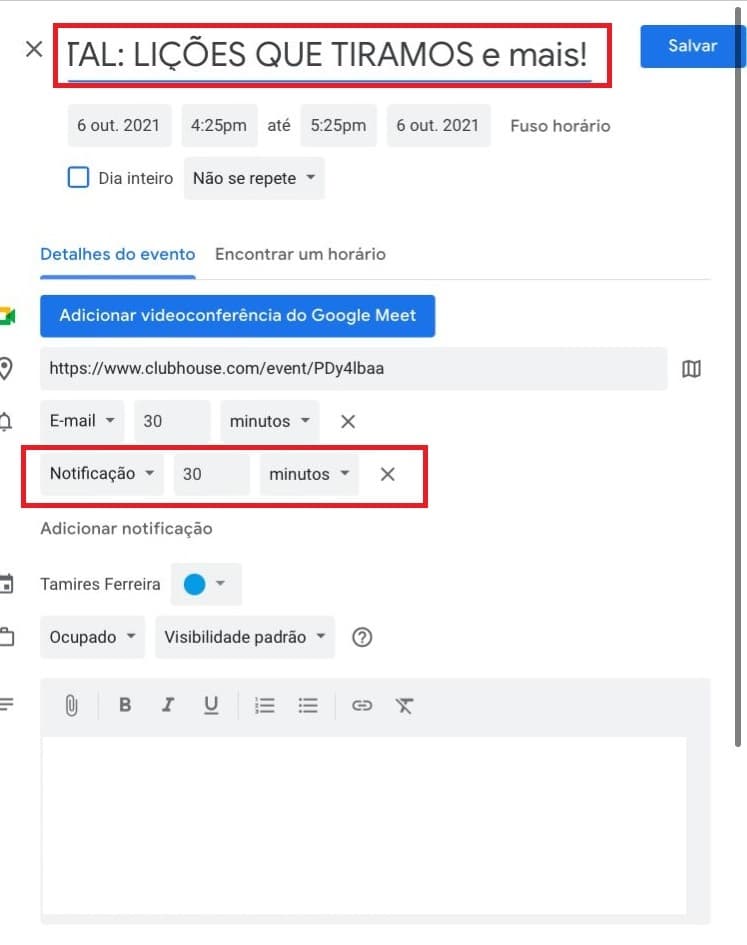
Task: Open Visibilidade padrão dropdown
Action: [x=245, y=637]
